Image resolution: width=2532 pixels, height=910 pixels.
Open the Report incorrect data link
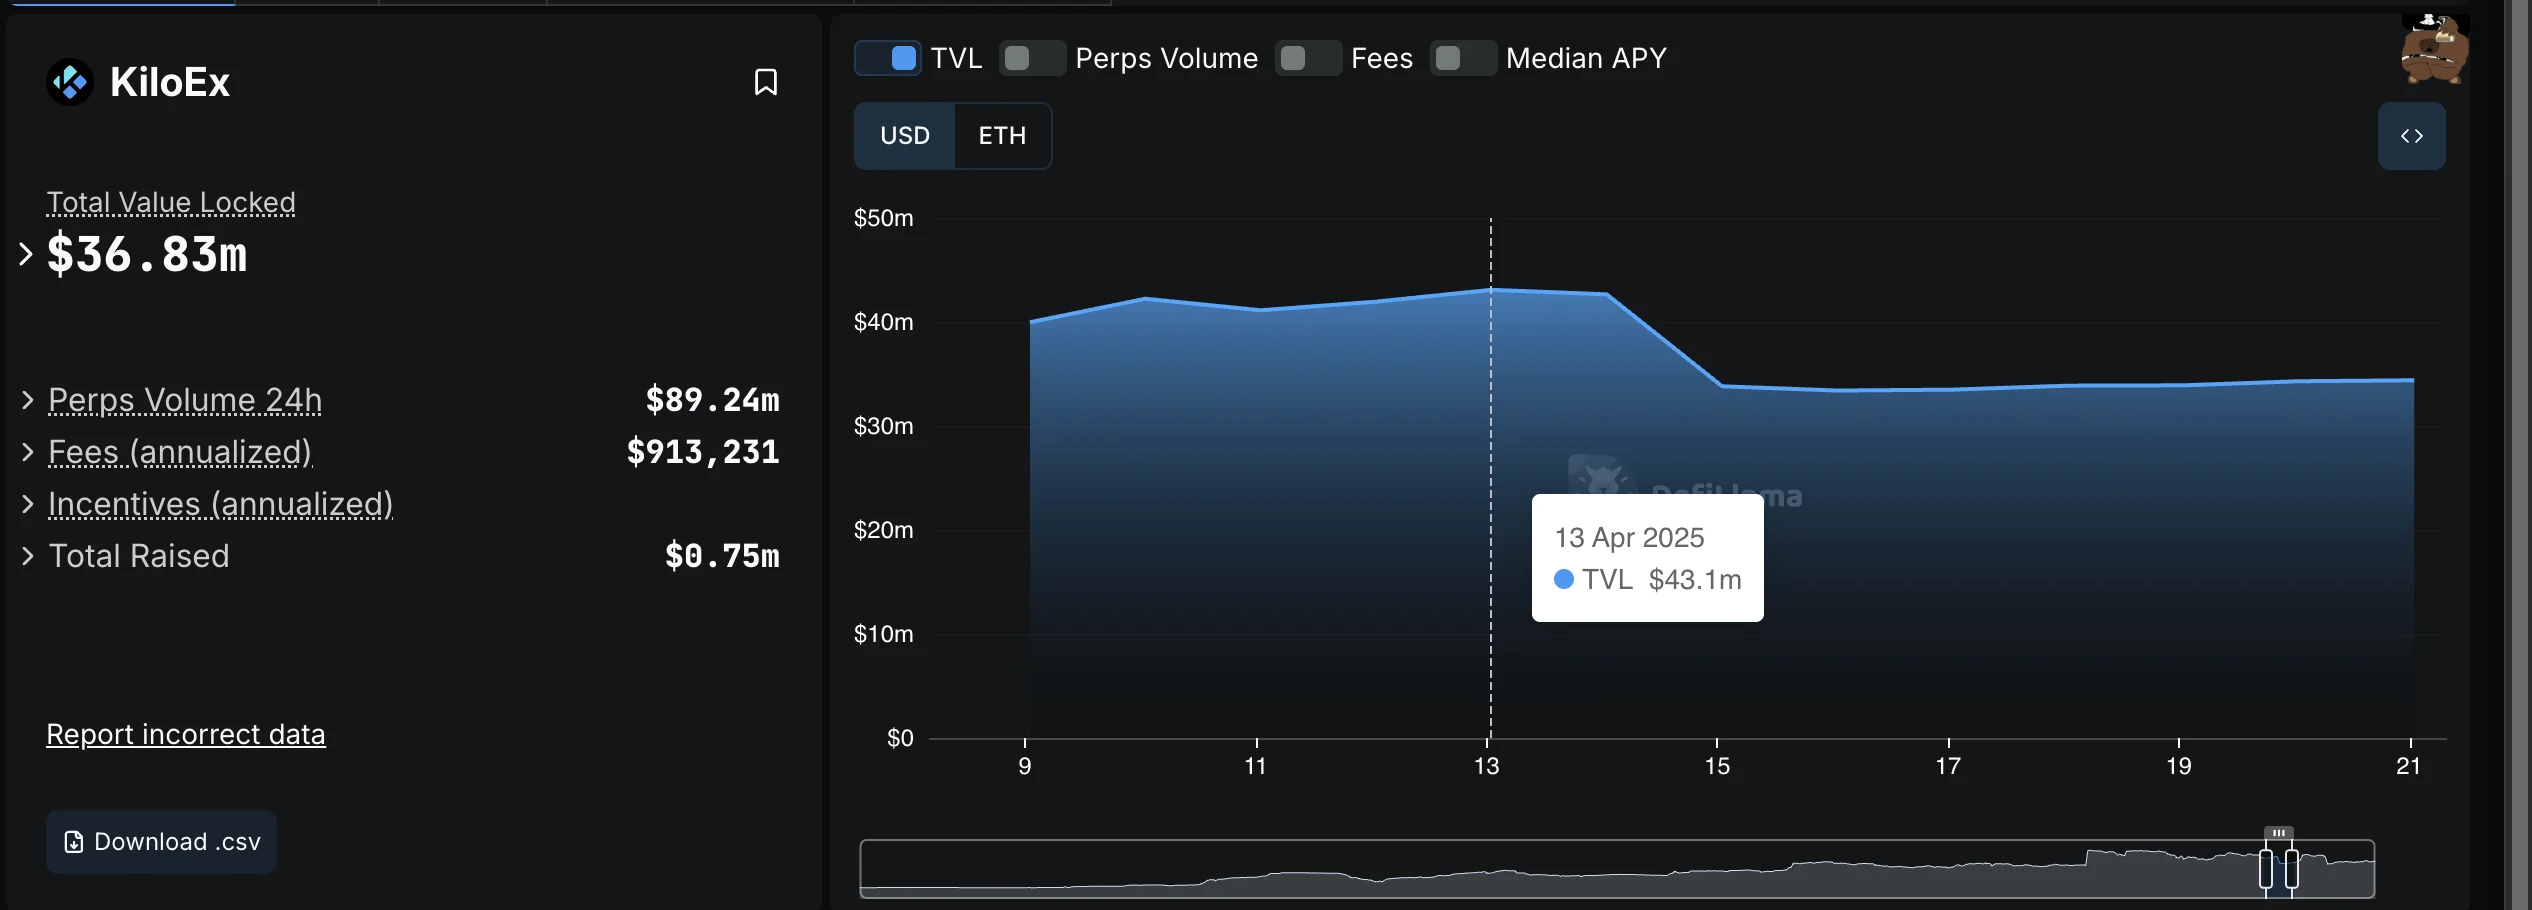186,734
